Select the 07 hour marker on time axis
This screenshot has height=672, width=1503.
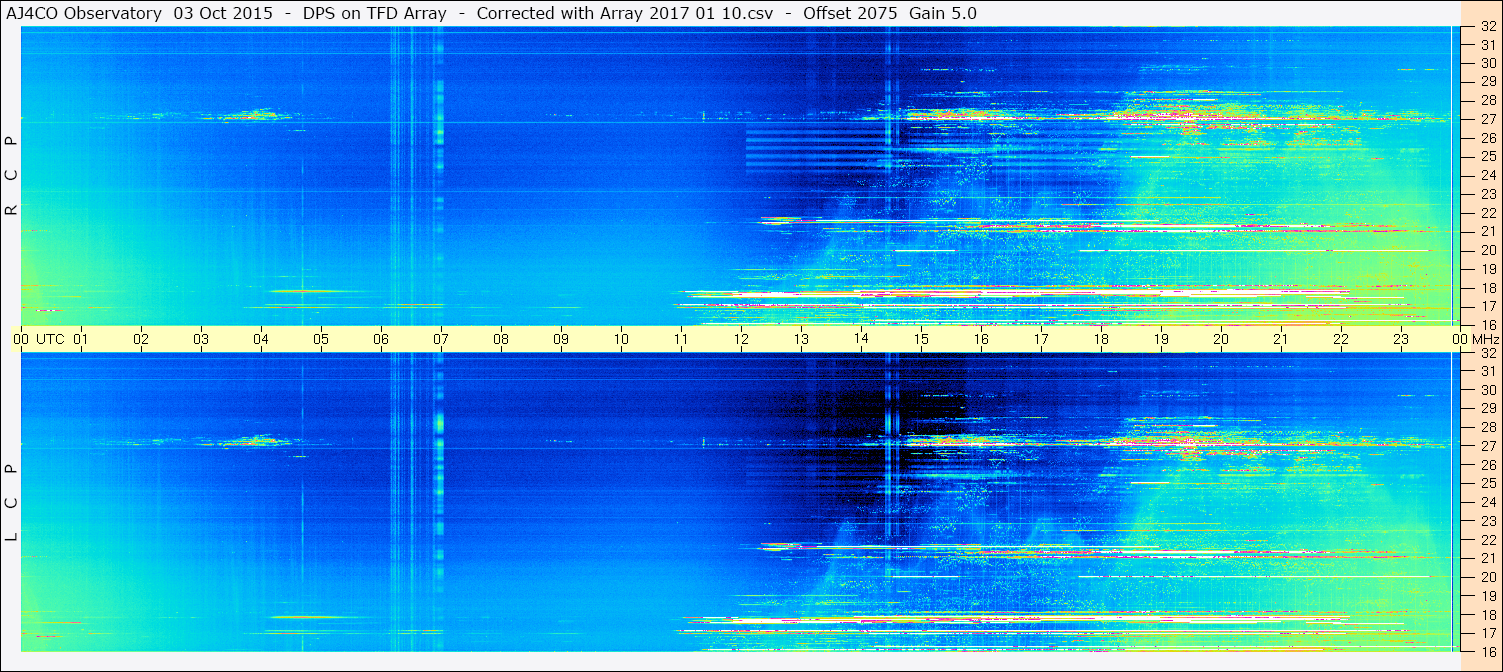click(441, 339)
